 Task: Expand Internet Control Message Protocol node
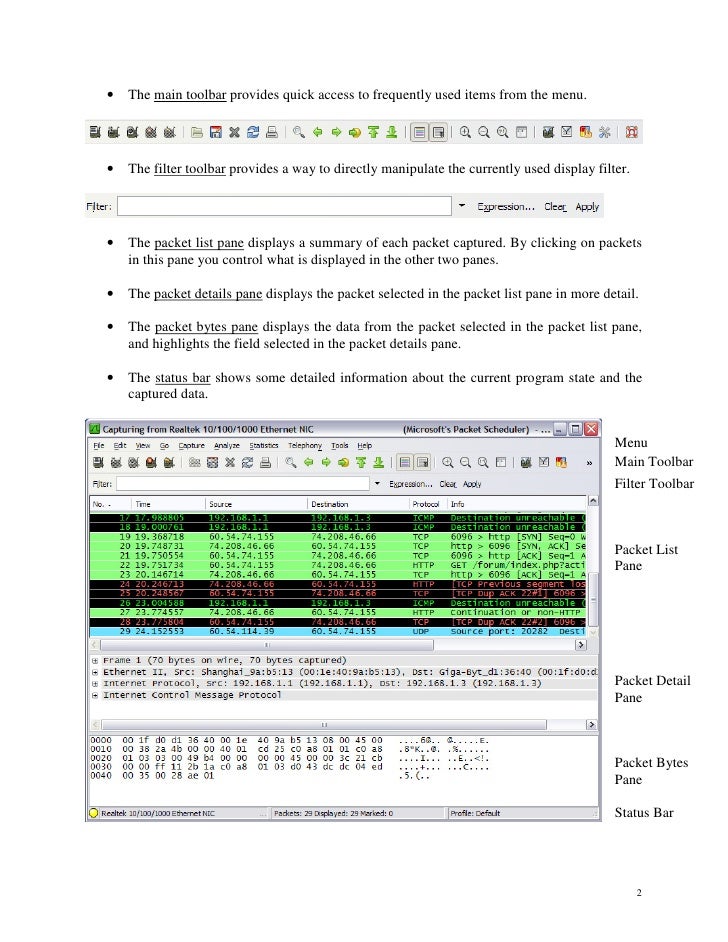pyautogui.click(x=95, y=695)
